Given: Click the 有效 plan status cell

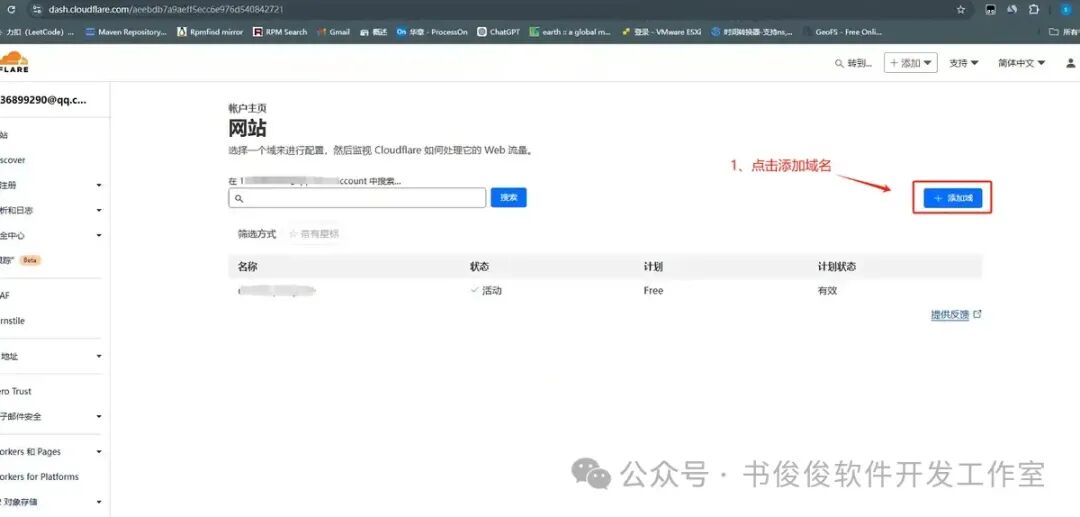Looking at the screenshot, I should [827, 291].
